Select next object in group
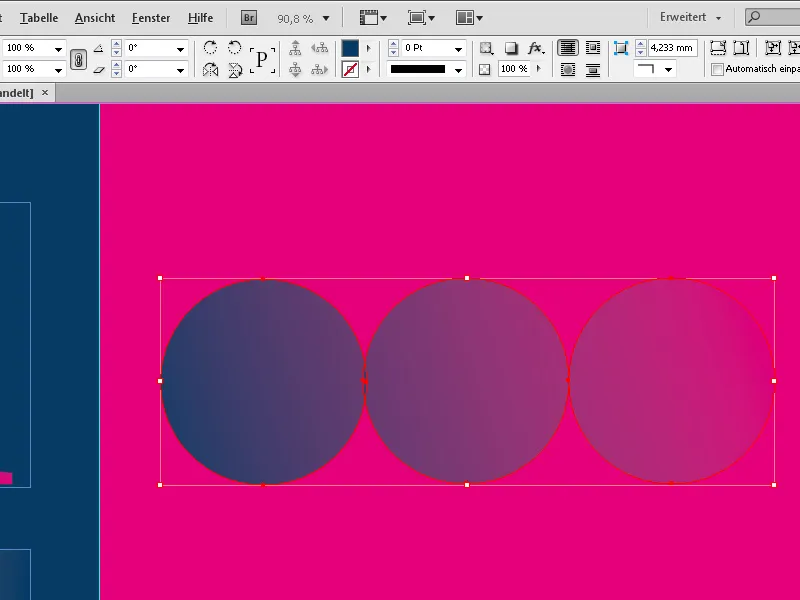The width and height of the screenshot is (800, 600). (x=320, y=69)
